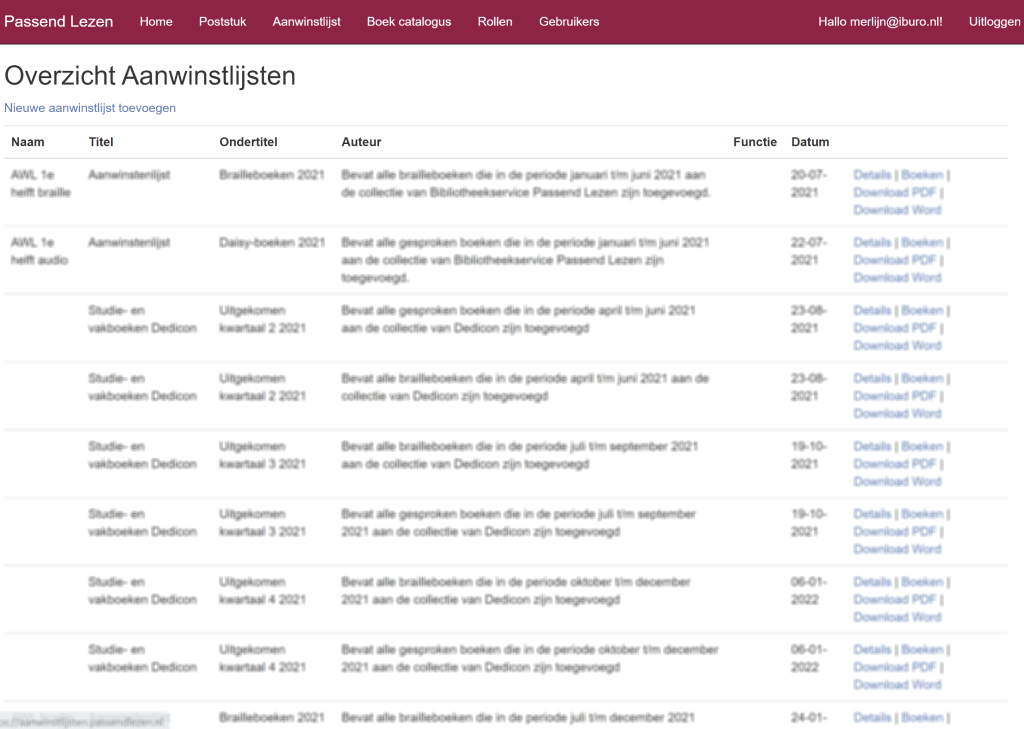Open the Boek catalogus page
Viewport: 1024px width, 729px height.
(408, 21)
